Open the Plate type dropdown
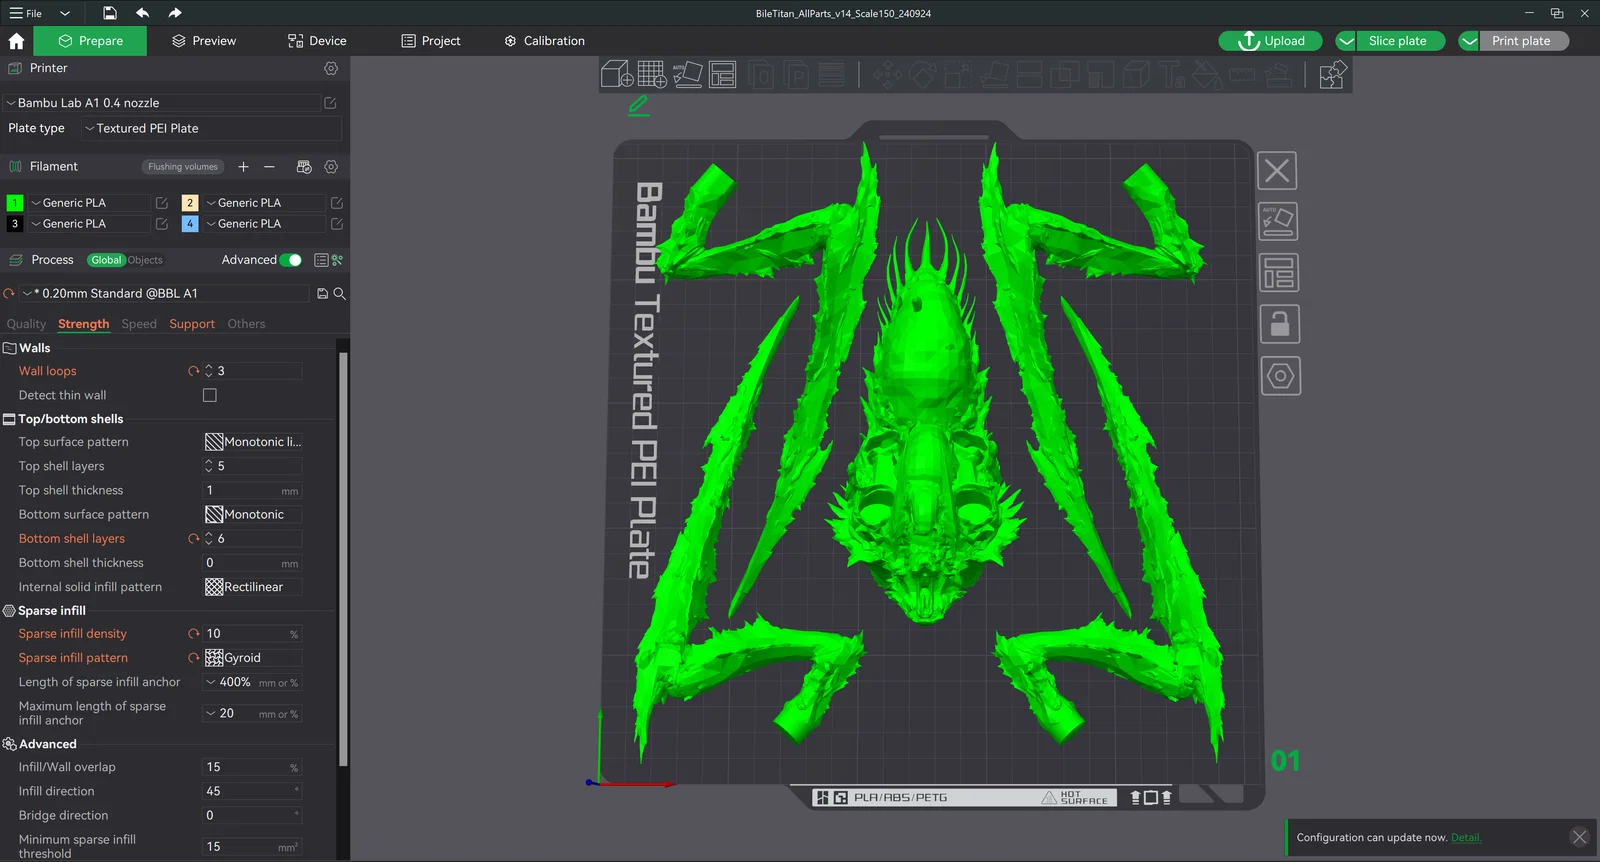 [212, 128]
